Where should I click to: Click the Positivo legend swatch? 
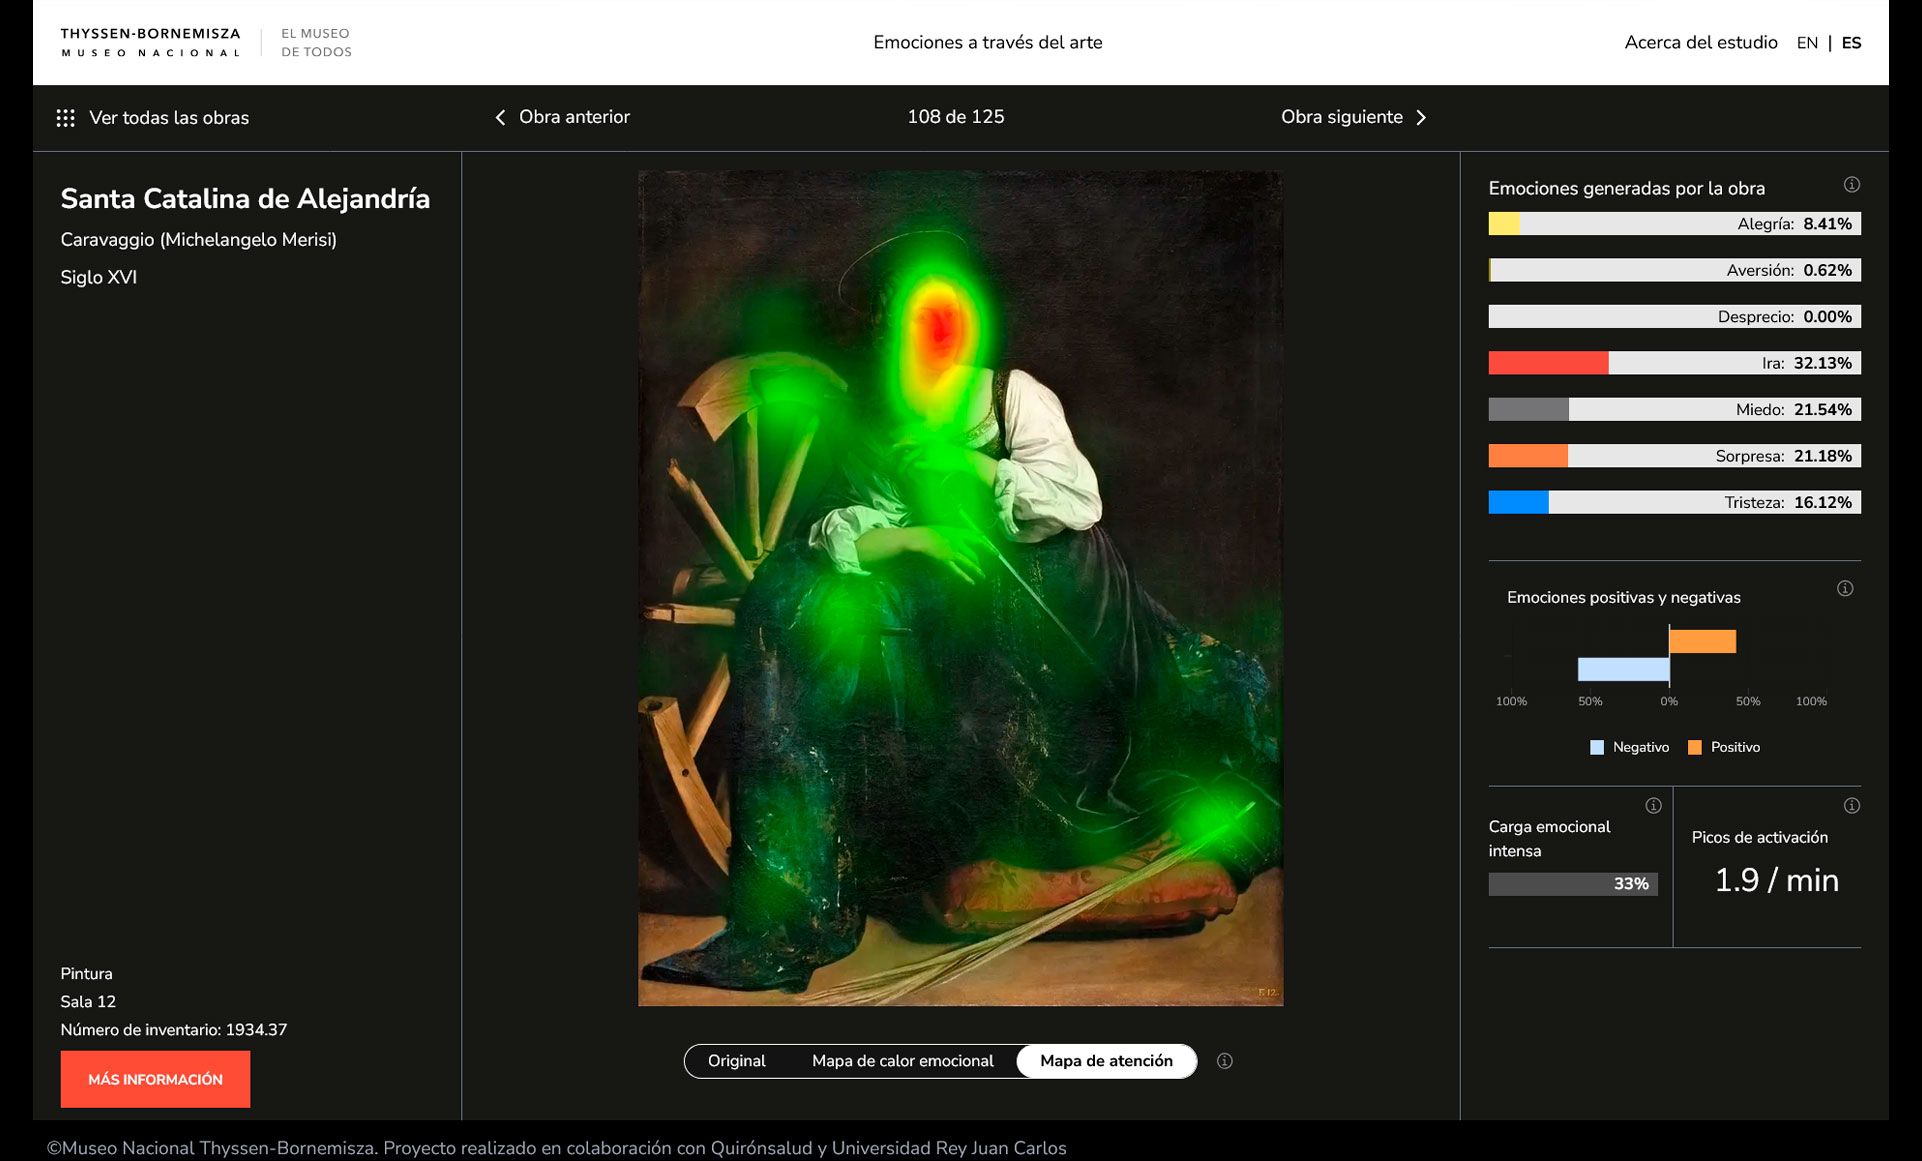1694,747
